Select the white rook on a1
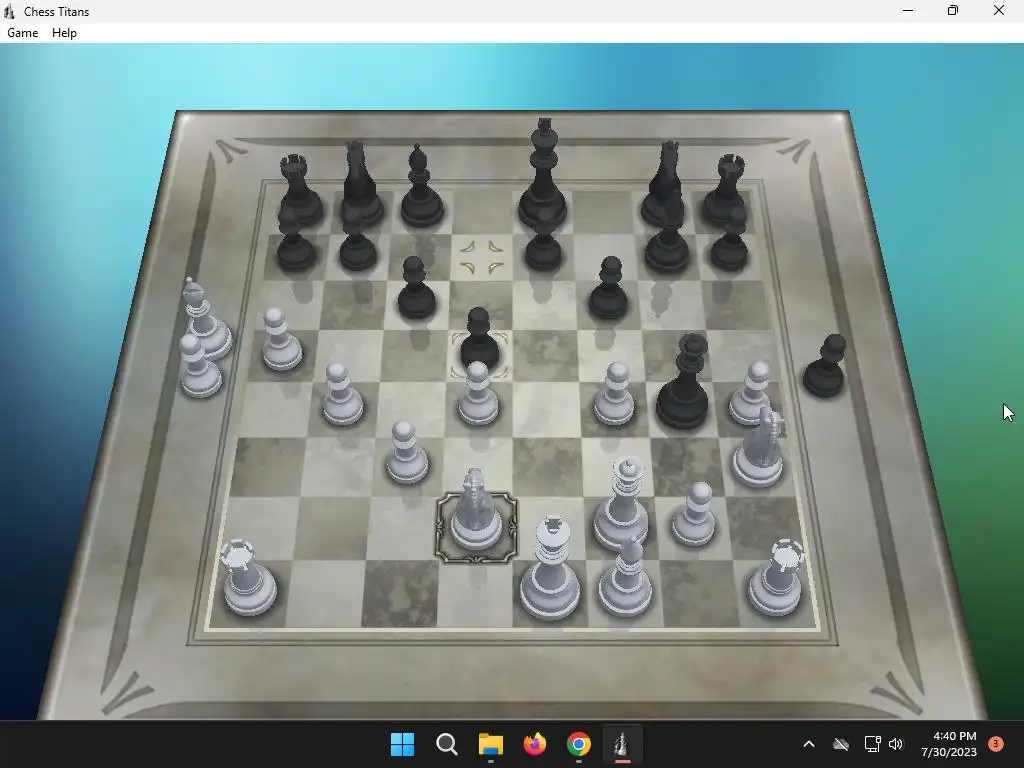 [x=248, y=578]
